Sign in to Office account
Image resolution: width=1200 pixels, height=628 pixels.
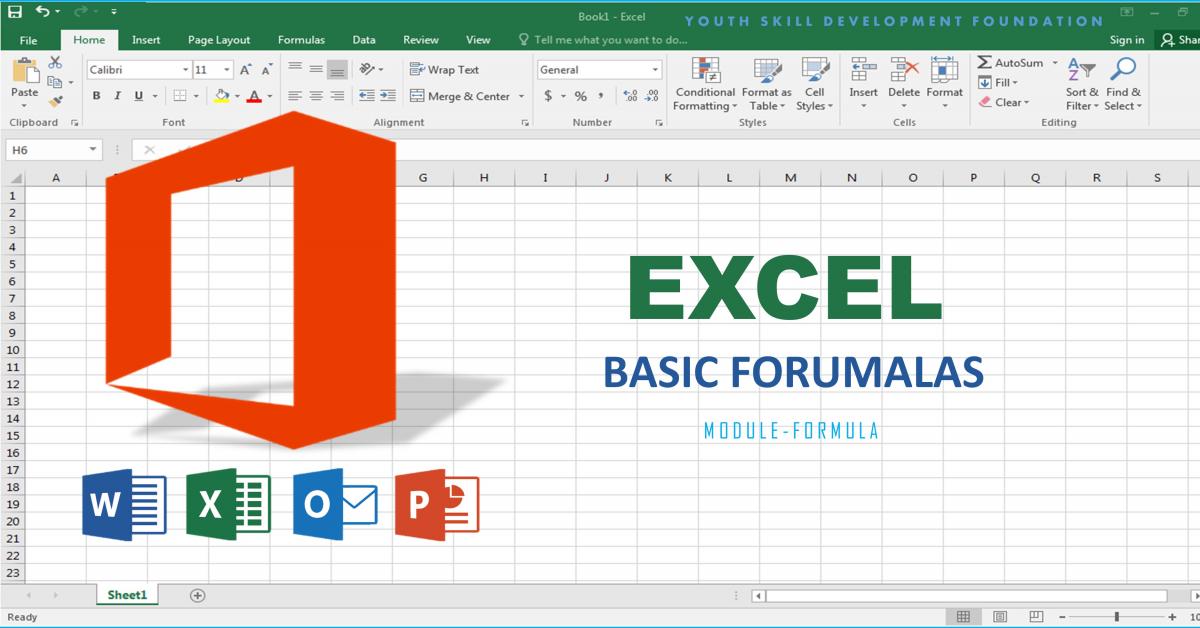point(1127,40)
